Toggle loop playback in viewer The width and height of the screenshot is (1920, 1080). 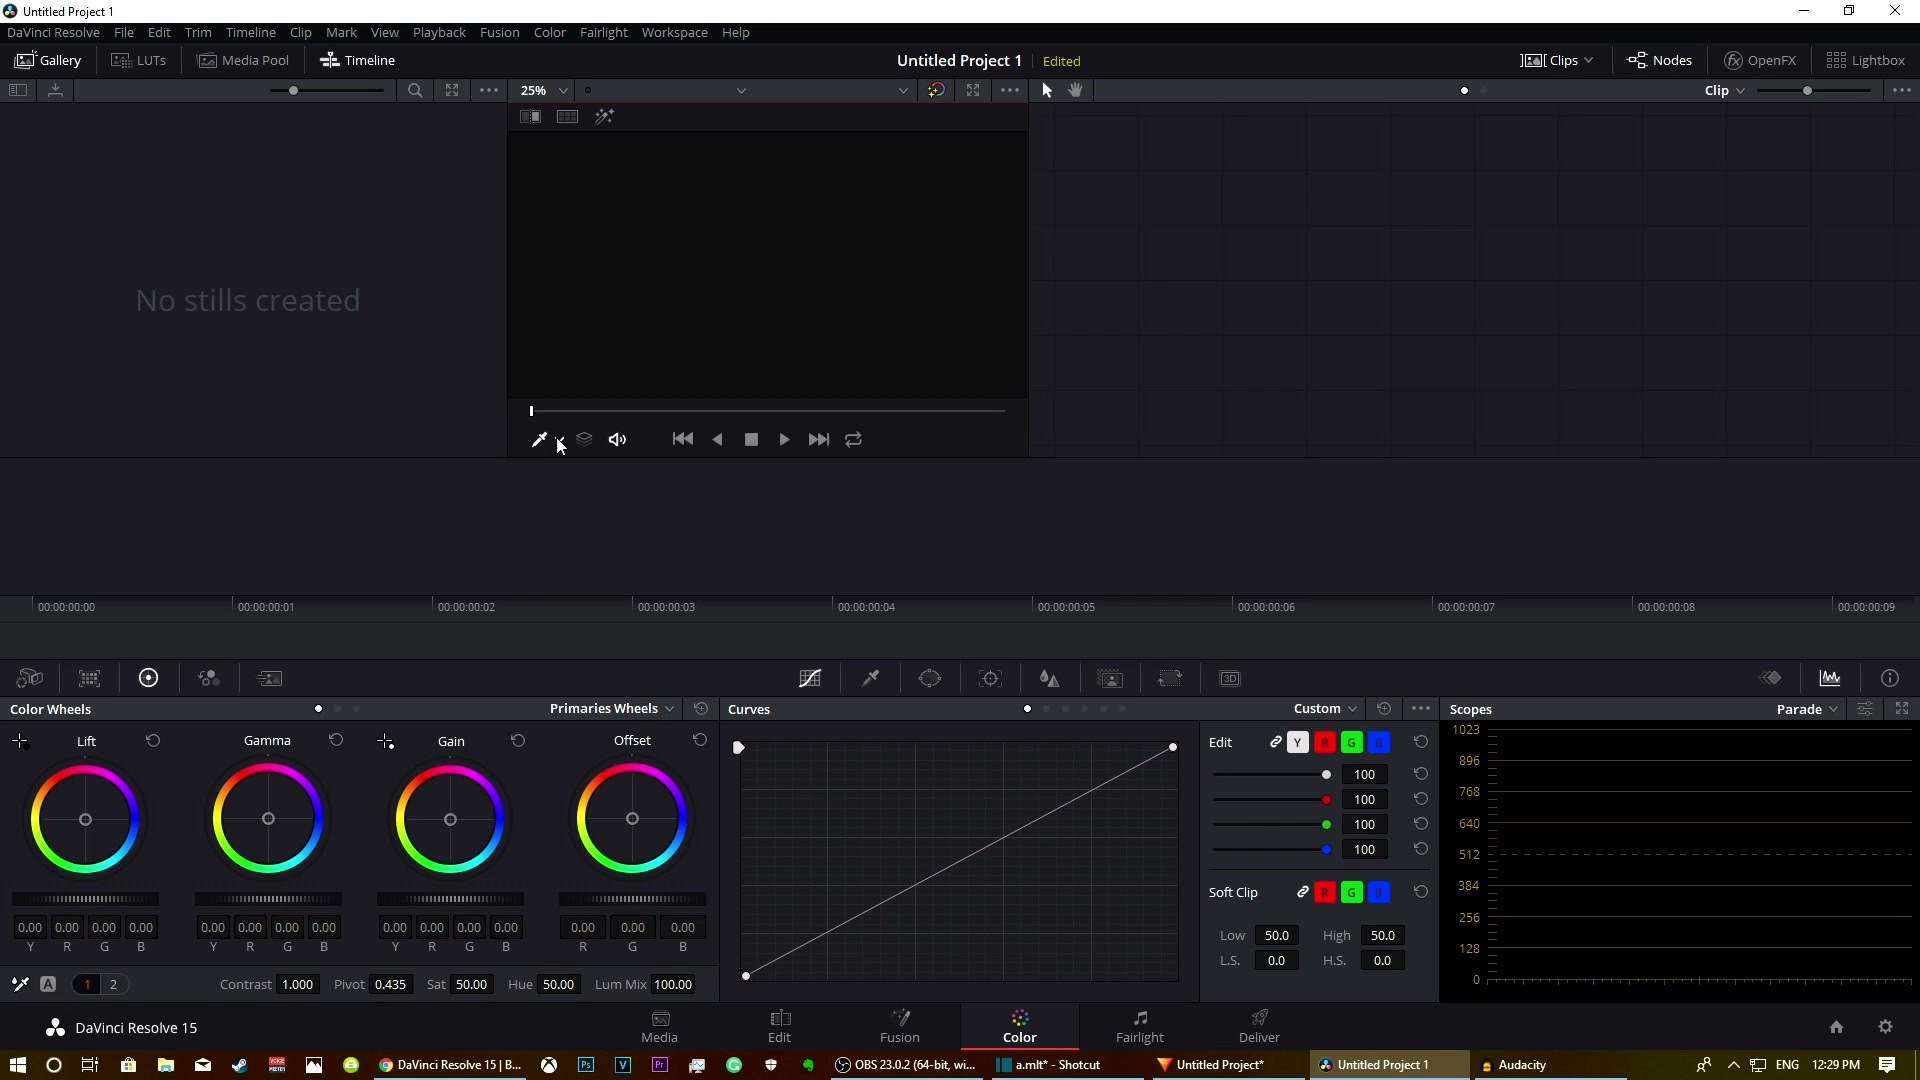point(853,439)
